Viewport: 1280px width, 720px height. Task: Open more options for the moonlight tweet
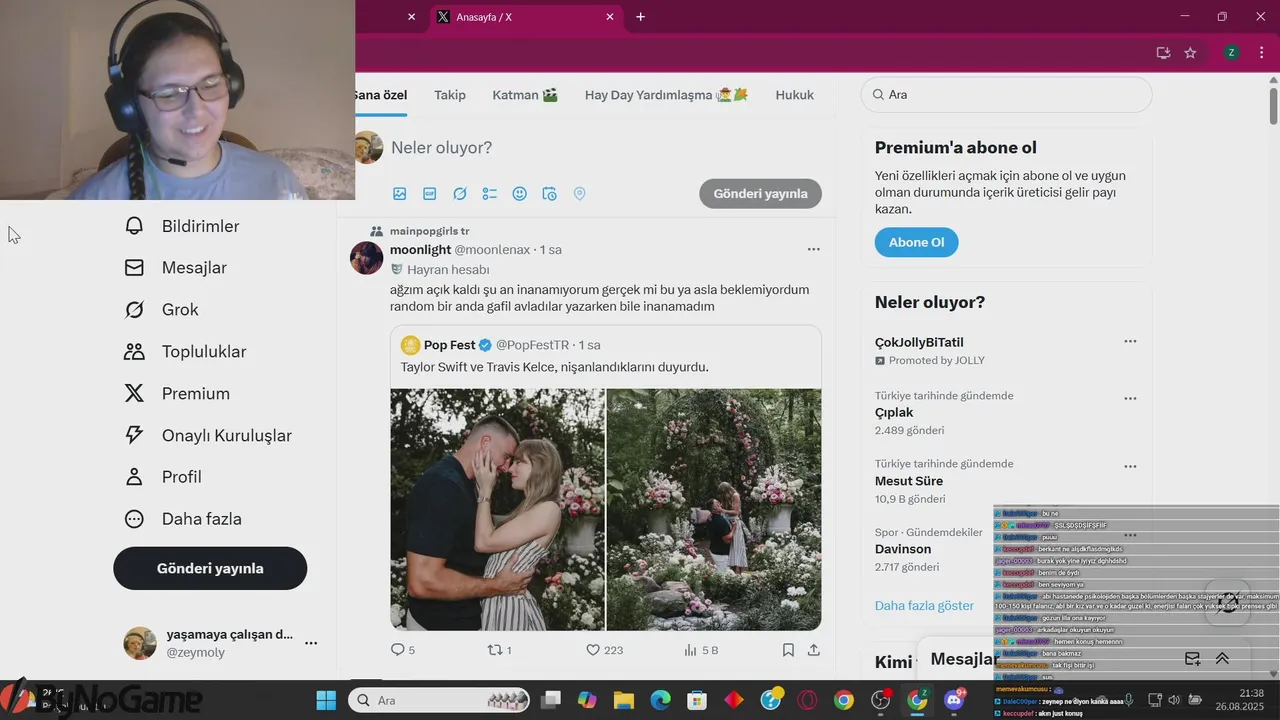pos(813,249)
